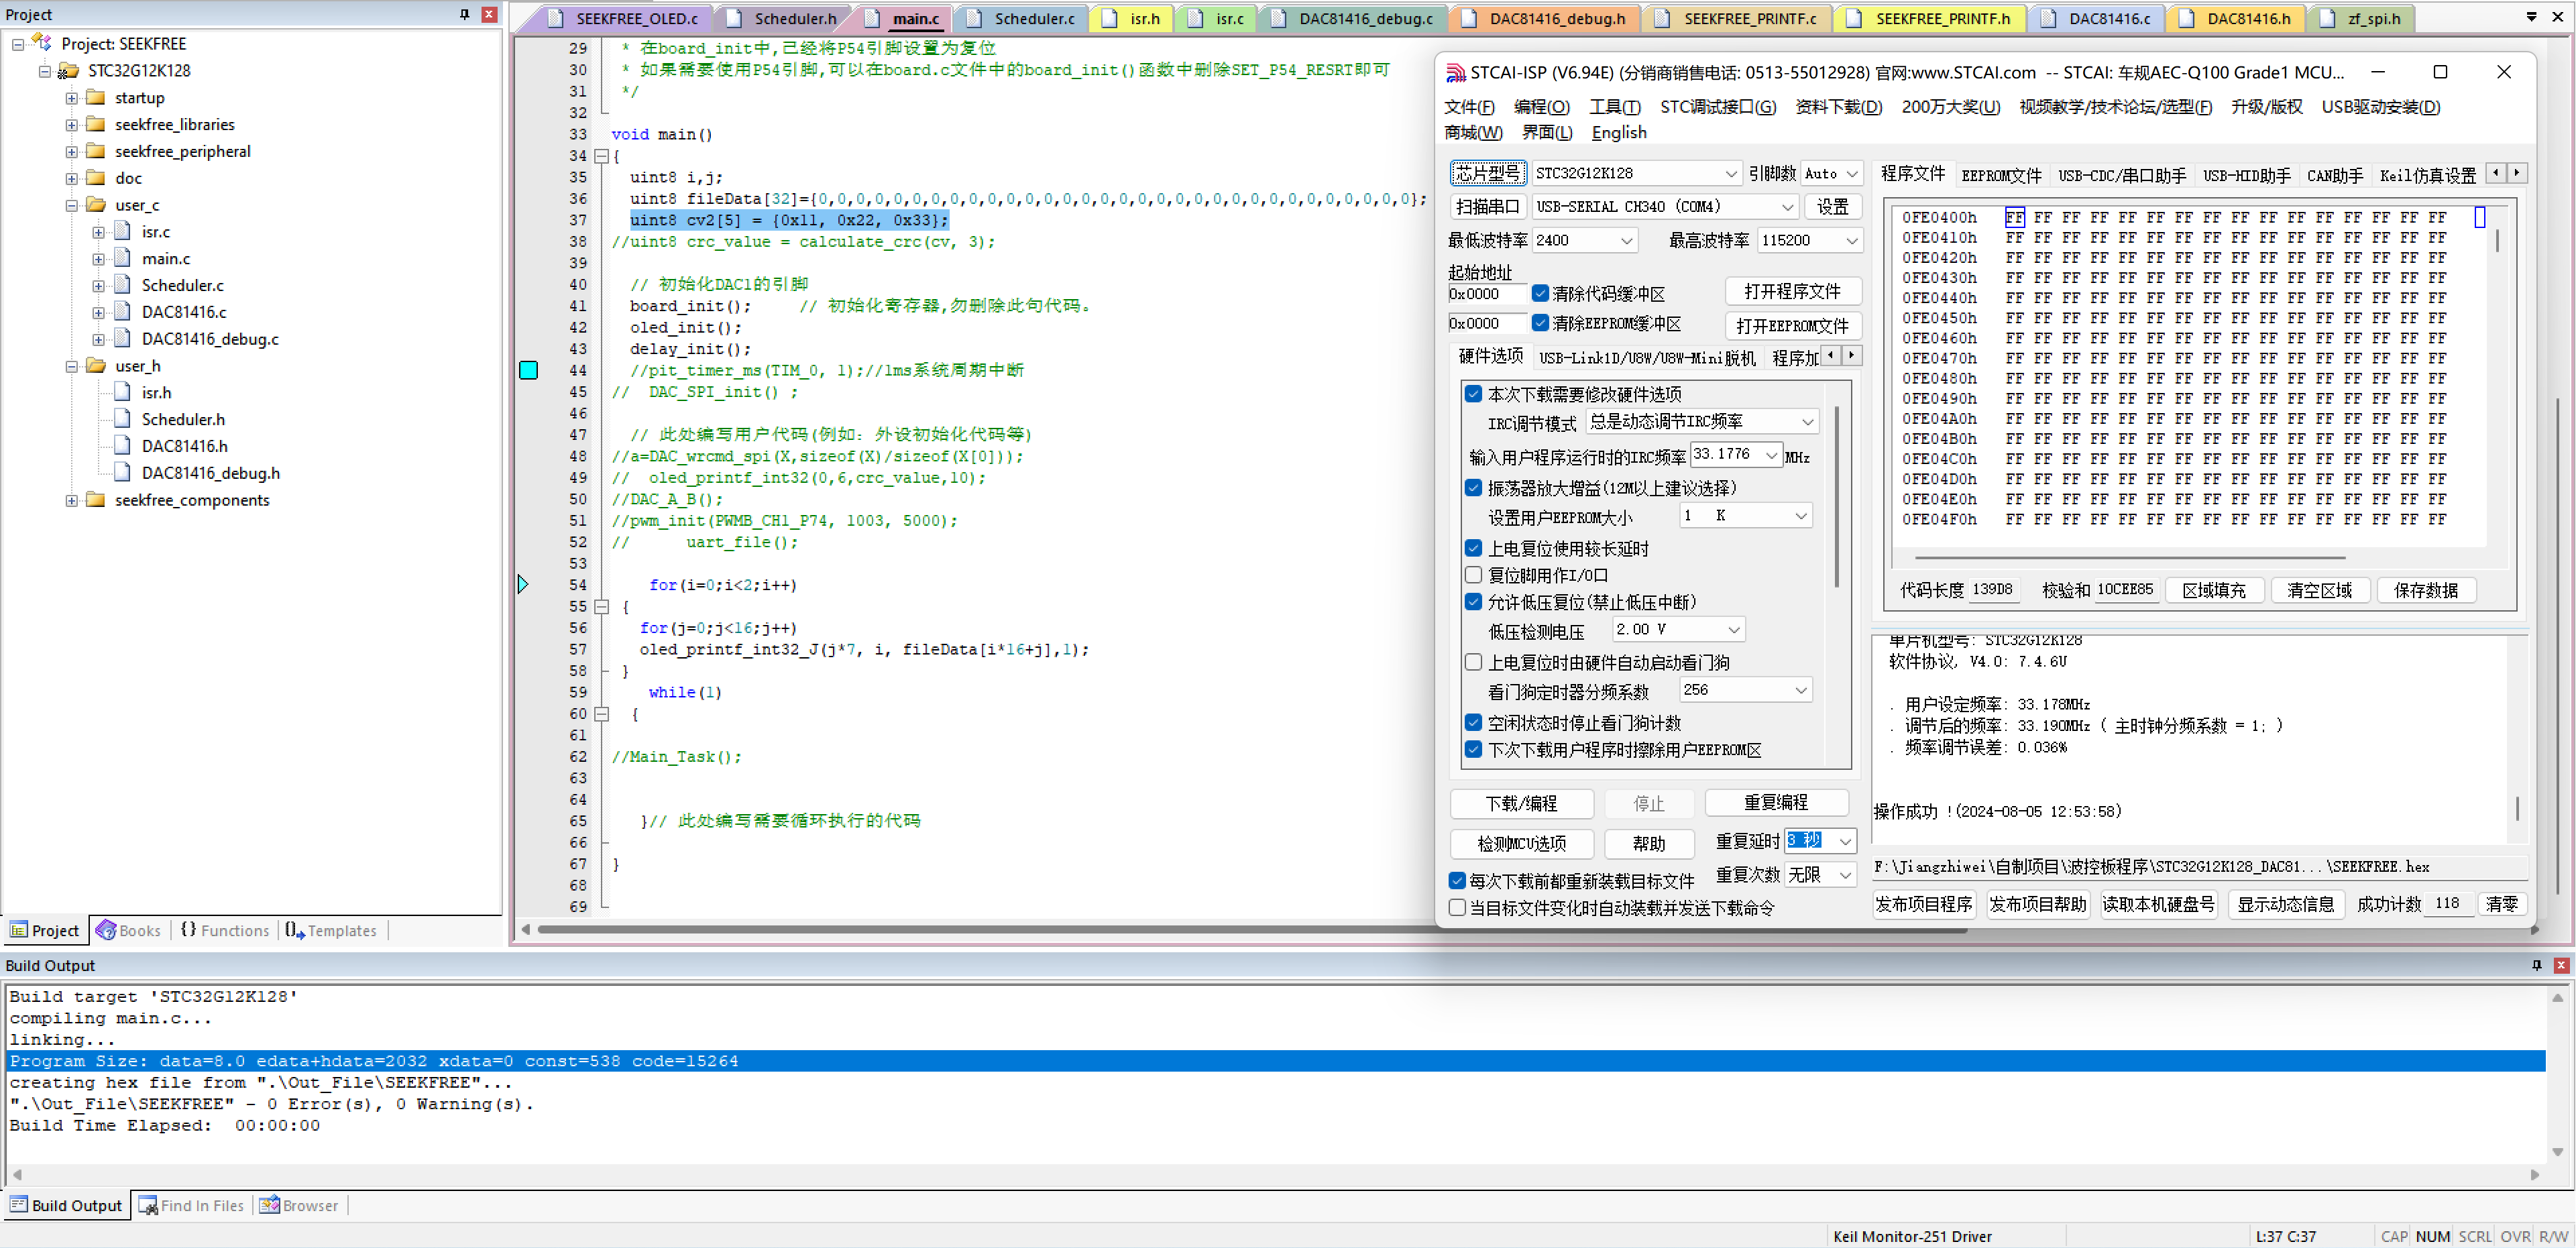
Task: Collapse the user_c folder in tree
Action: [x=72, y=205]
